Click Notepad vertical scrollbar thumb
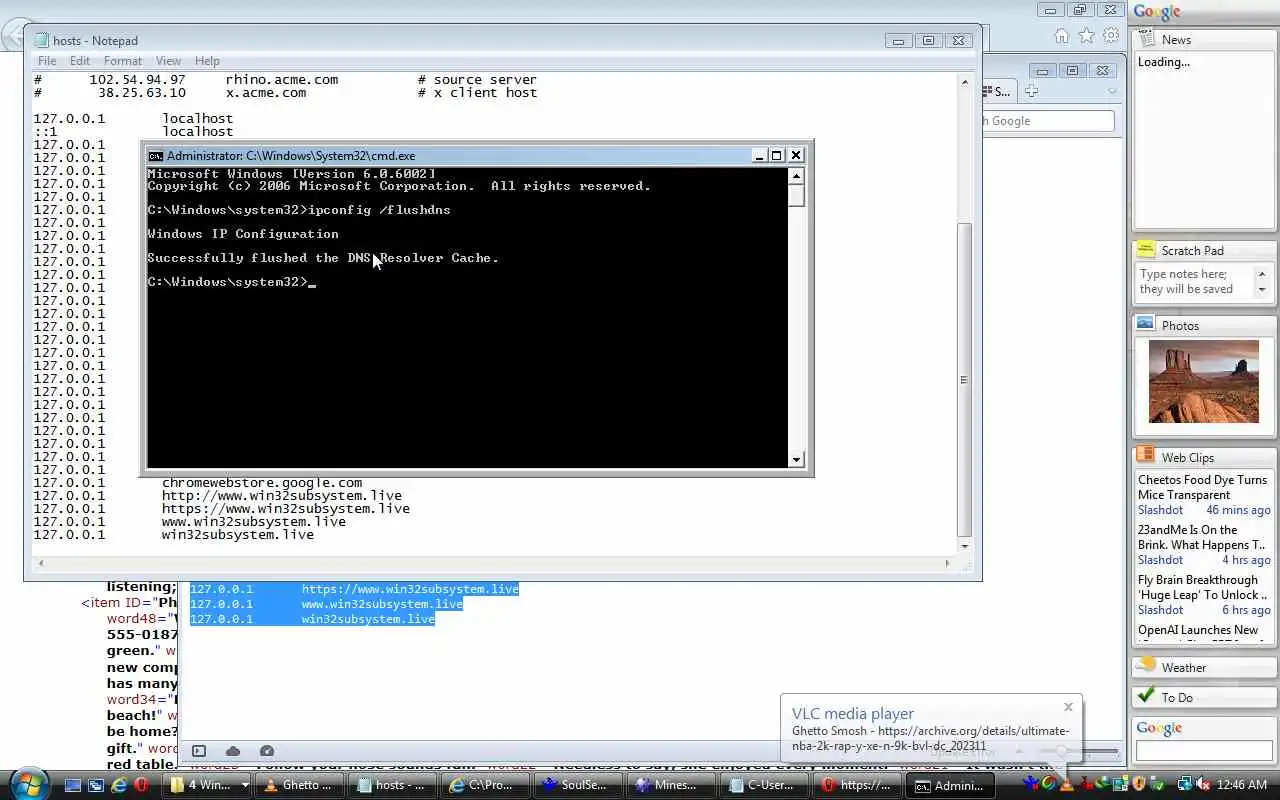The width and height of the screenshot is (1280, 800). (x=964, y=379)
